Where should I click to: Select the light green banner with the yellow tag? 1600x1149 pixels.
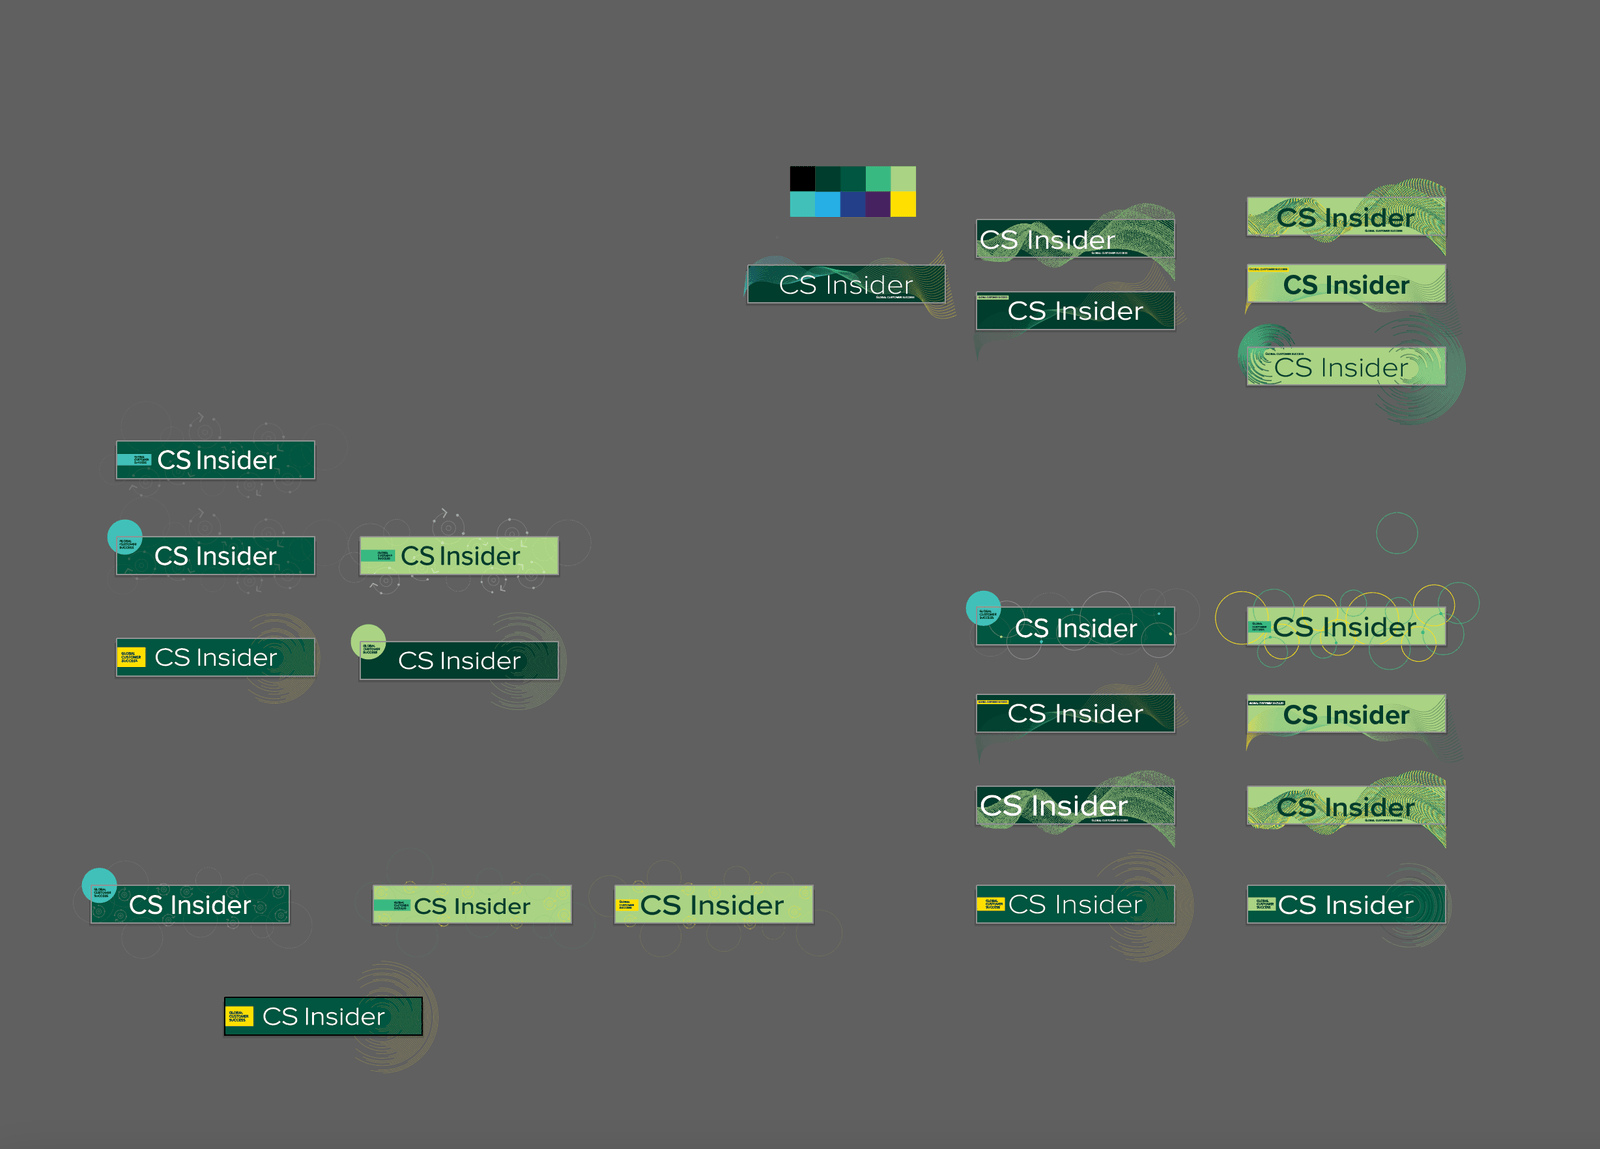[x=713, y=904]
